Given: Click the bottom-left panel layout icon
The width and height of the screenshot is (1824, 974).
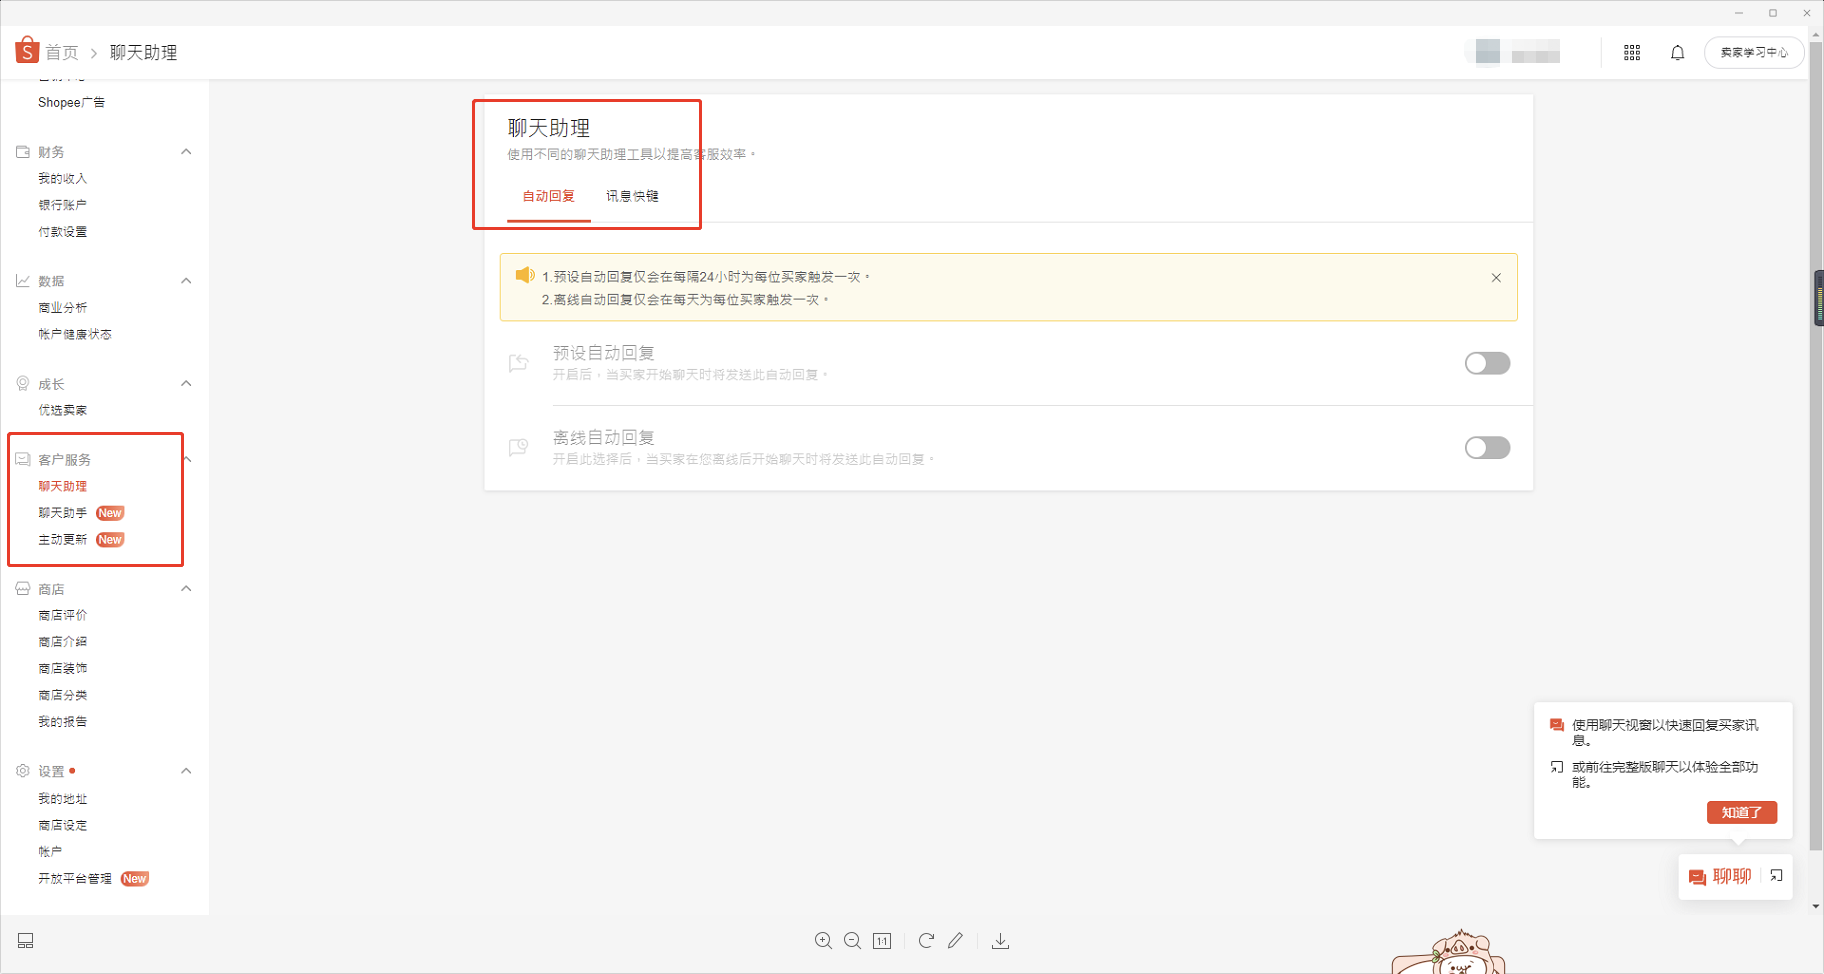Looking at the screenshot, I should click(x=26, y=941).
